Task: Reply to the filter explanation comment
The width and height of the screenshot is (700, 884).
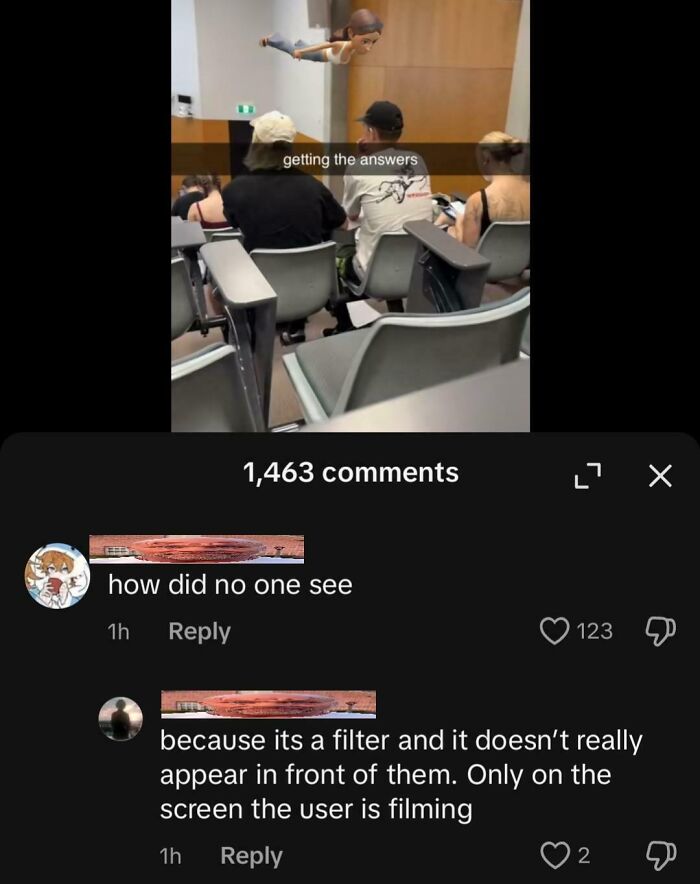Action: point(252,855)
